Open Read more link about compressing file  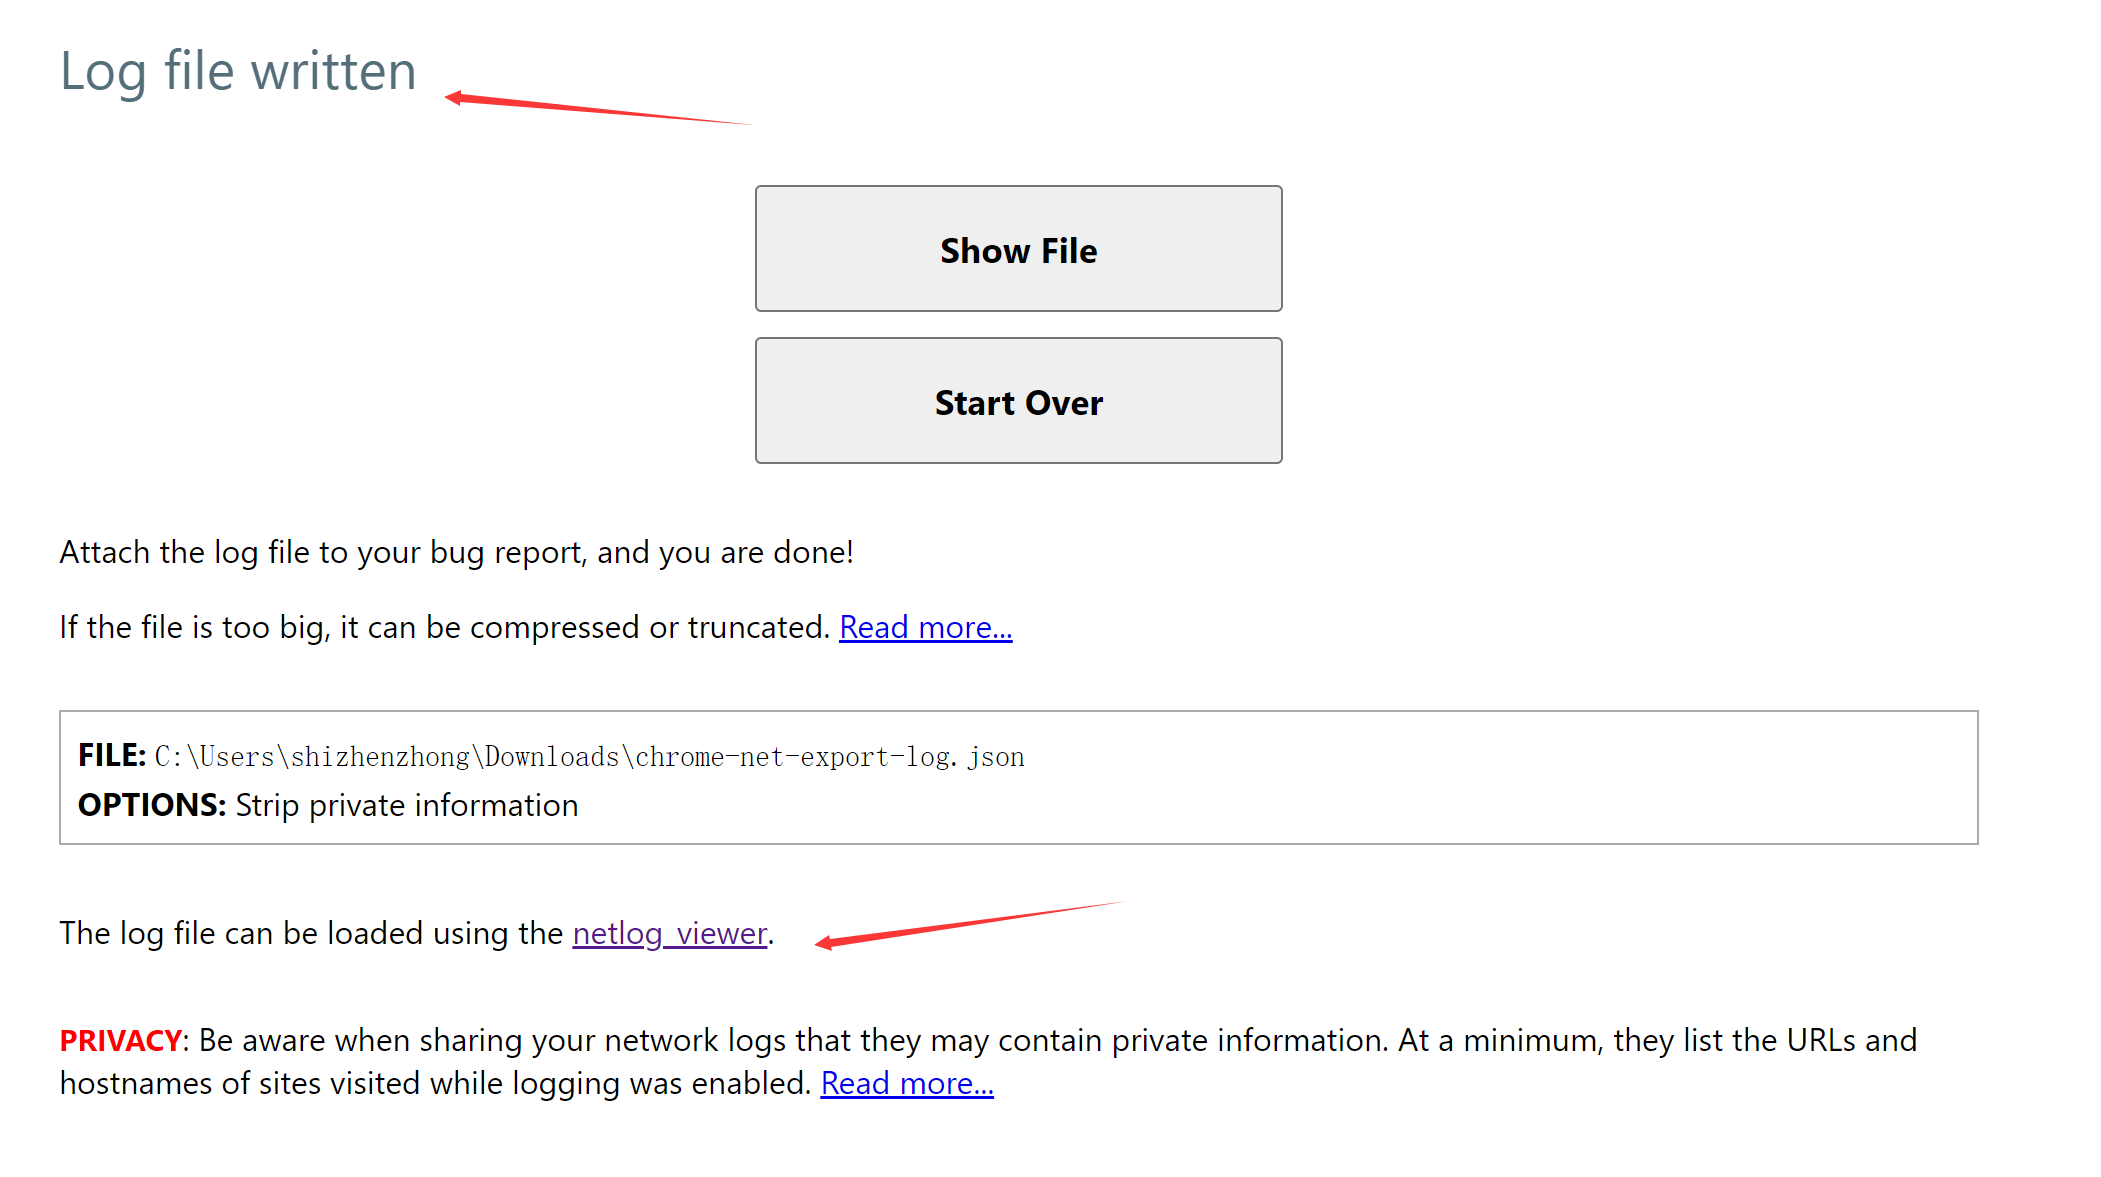tap(925, 627)
